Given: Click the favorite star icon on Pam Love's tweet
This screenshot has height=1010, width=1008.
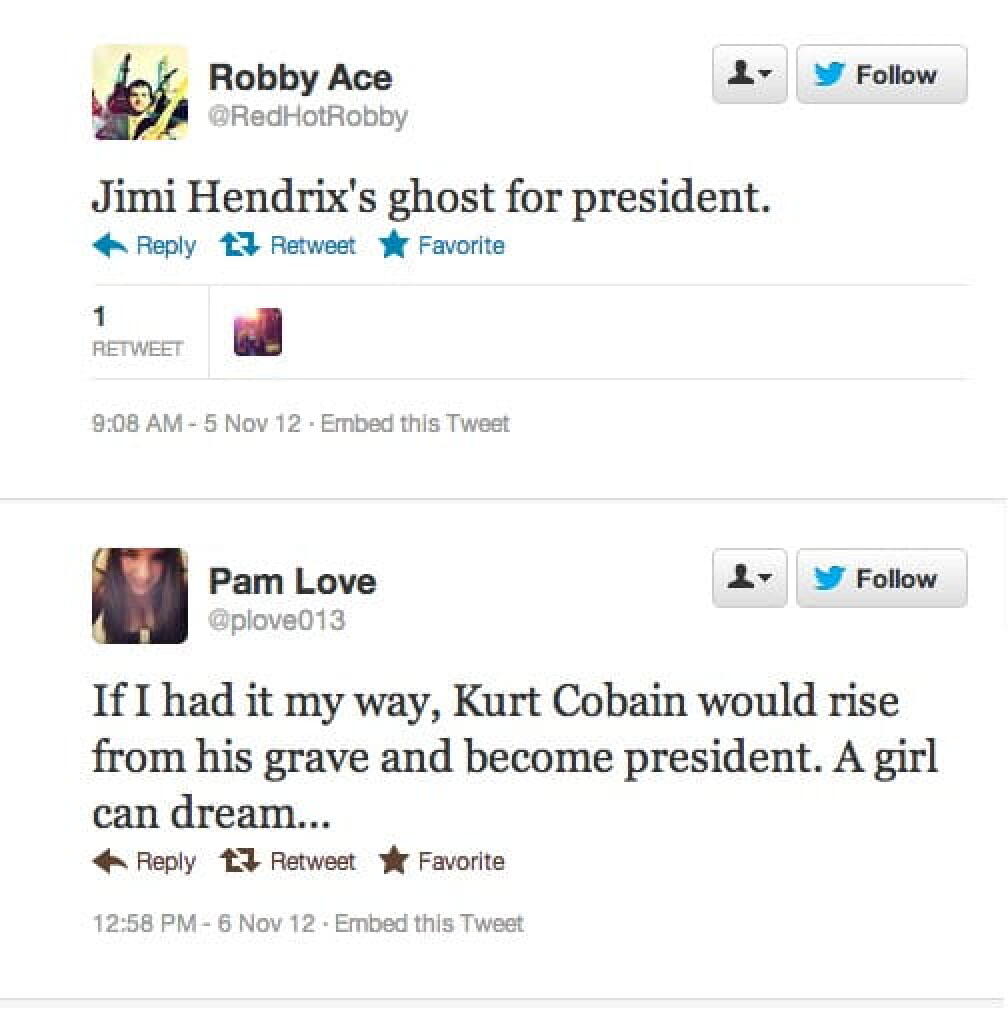Looking at the screenshot, I should tap(394, 861).
